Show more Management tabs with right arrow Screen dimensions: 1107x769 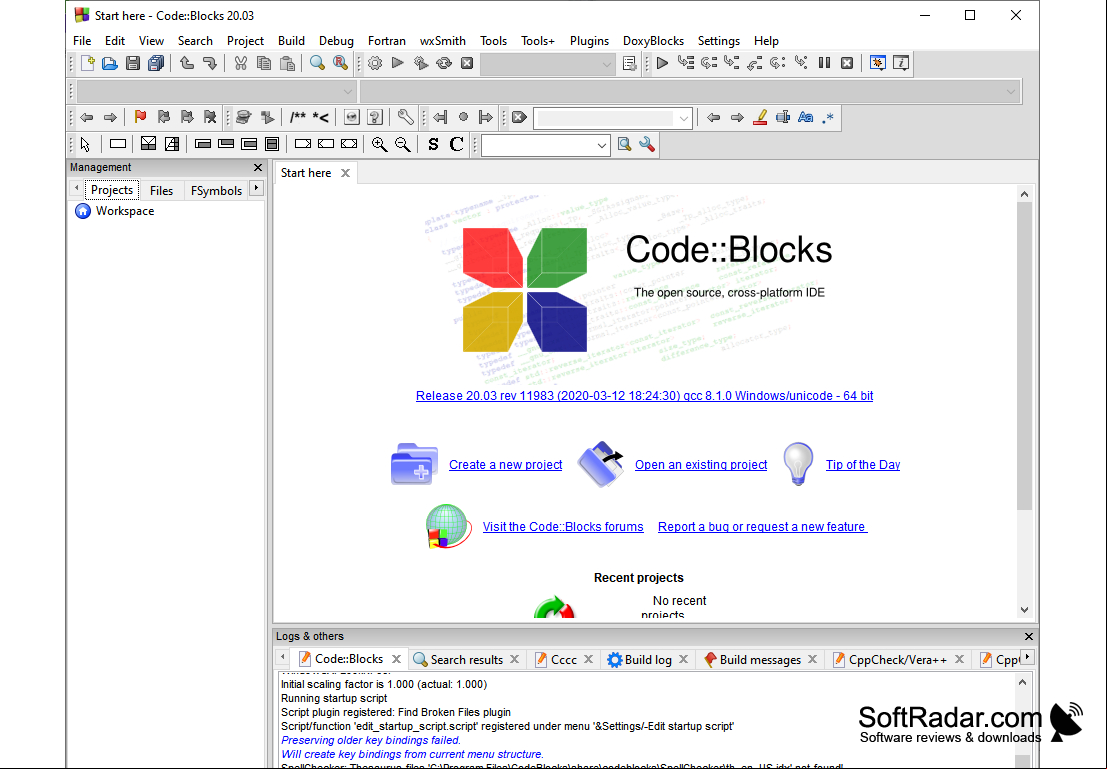257,188
